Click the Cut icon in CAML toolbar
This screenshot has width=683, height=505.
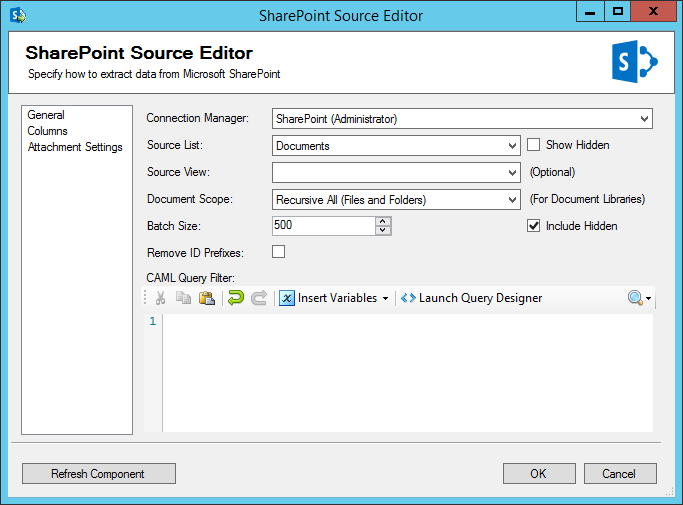pyautogui.click(x=160, y=298)
